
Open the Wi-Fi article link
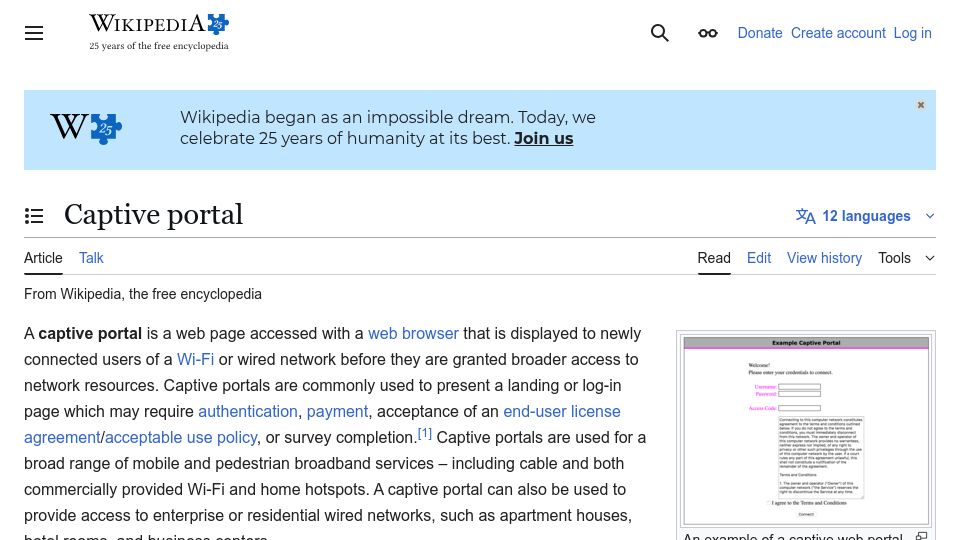point(195,359)
